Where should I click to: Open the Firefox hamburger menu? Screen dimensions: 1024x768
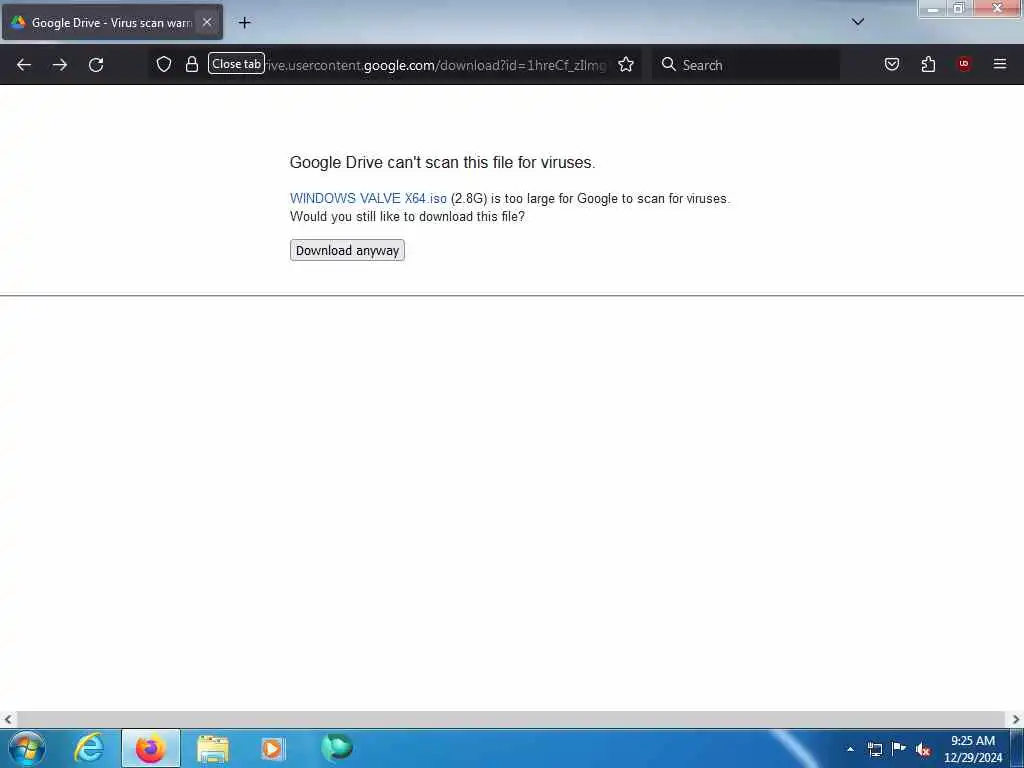pyautogui.click(x=999, y=64)
